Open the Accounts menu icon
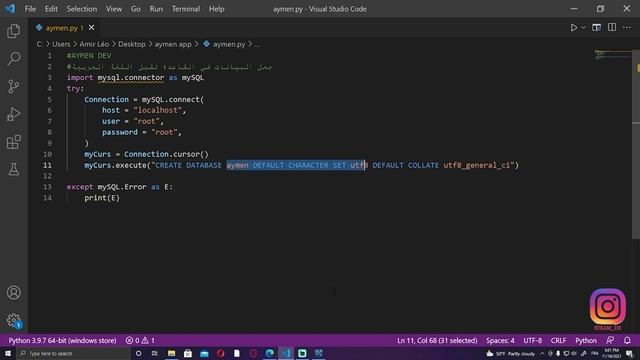The width and height of the screenshot is (640, 360). [x=13, y=293]
